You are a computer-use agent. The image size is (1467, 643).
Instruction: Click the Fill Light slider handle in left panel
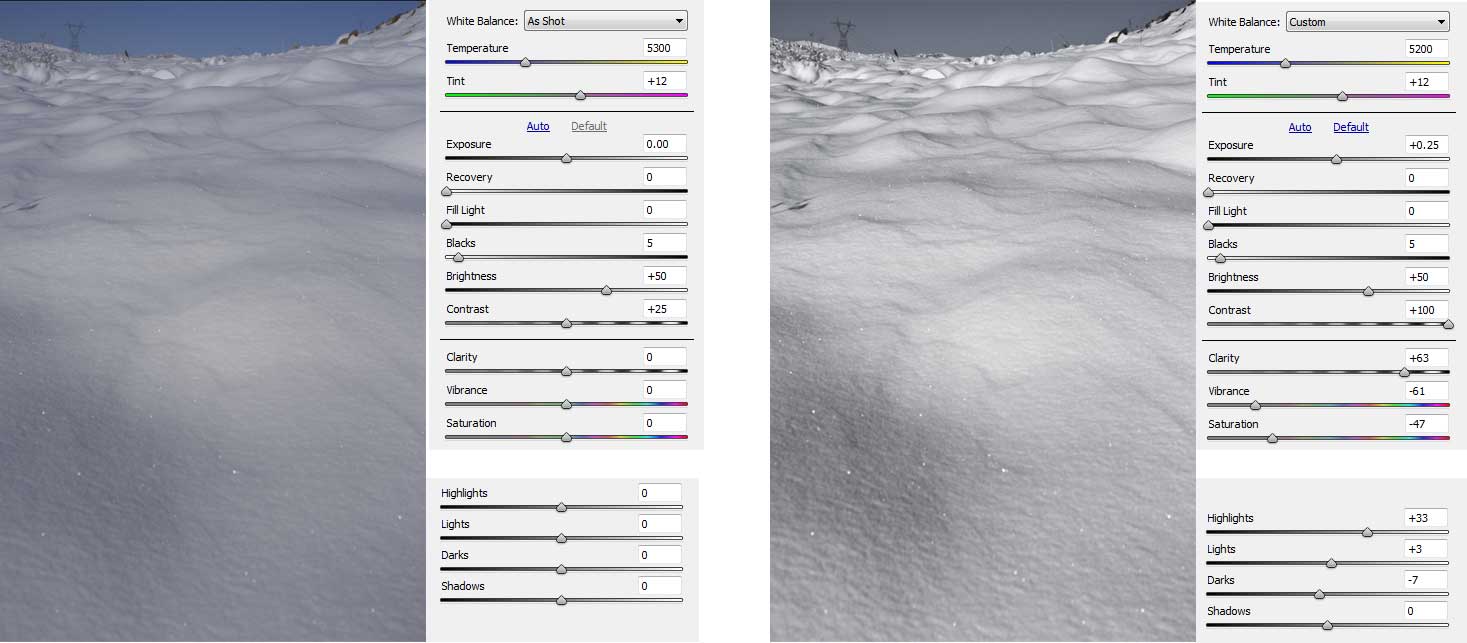pos(446,224)
